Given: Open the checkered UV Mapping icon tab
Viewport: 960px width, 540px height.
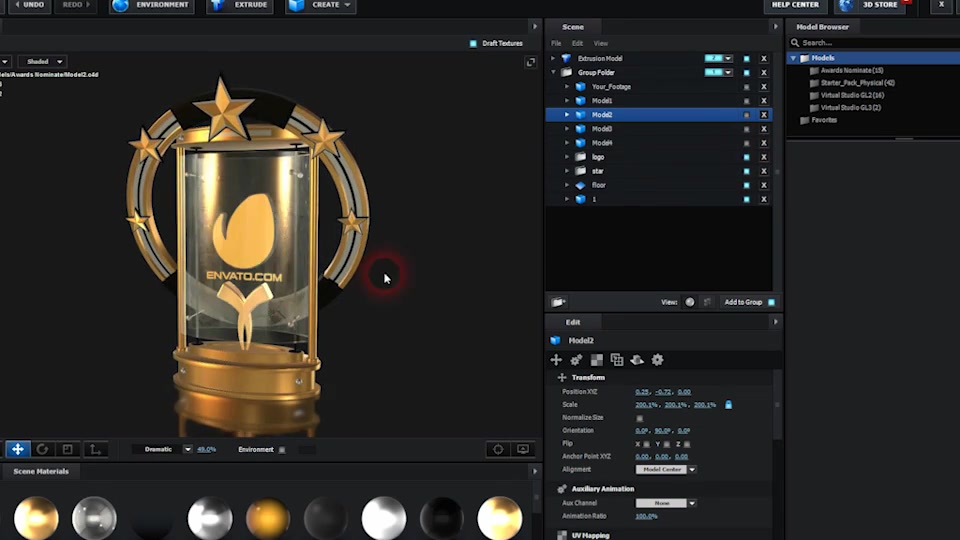Looking at the screenshot, I should [596, 360].
